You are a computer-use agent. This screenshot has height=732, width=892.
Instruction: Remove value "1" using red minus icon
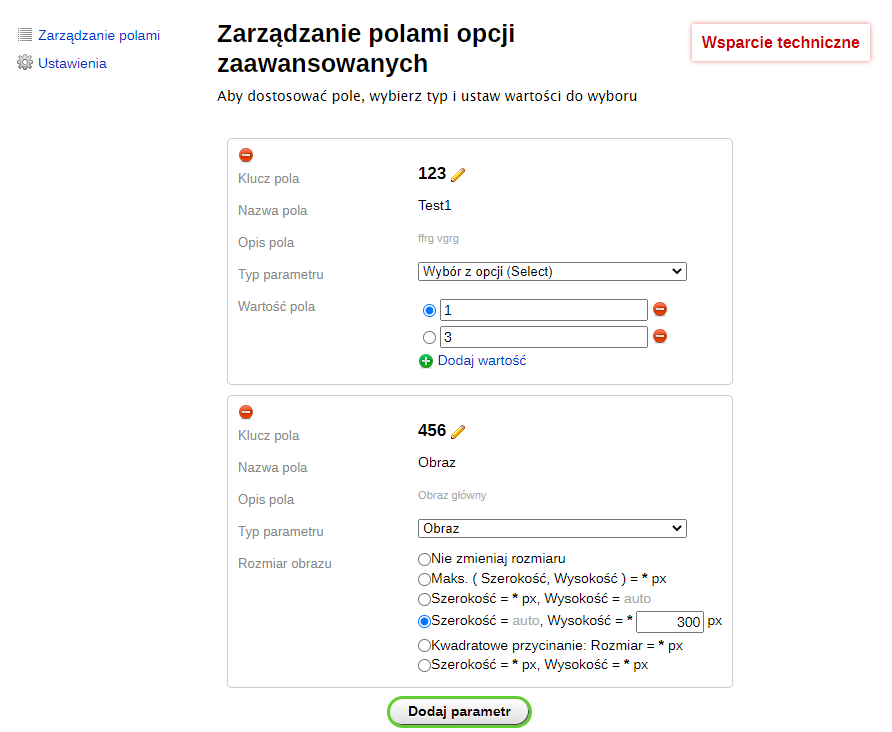click(660, 310)
